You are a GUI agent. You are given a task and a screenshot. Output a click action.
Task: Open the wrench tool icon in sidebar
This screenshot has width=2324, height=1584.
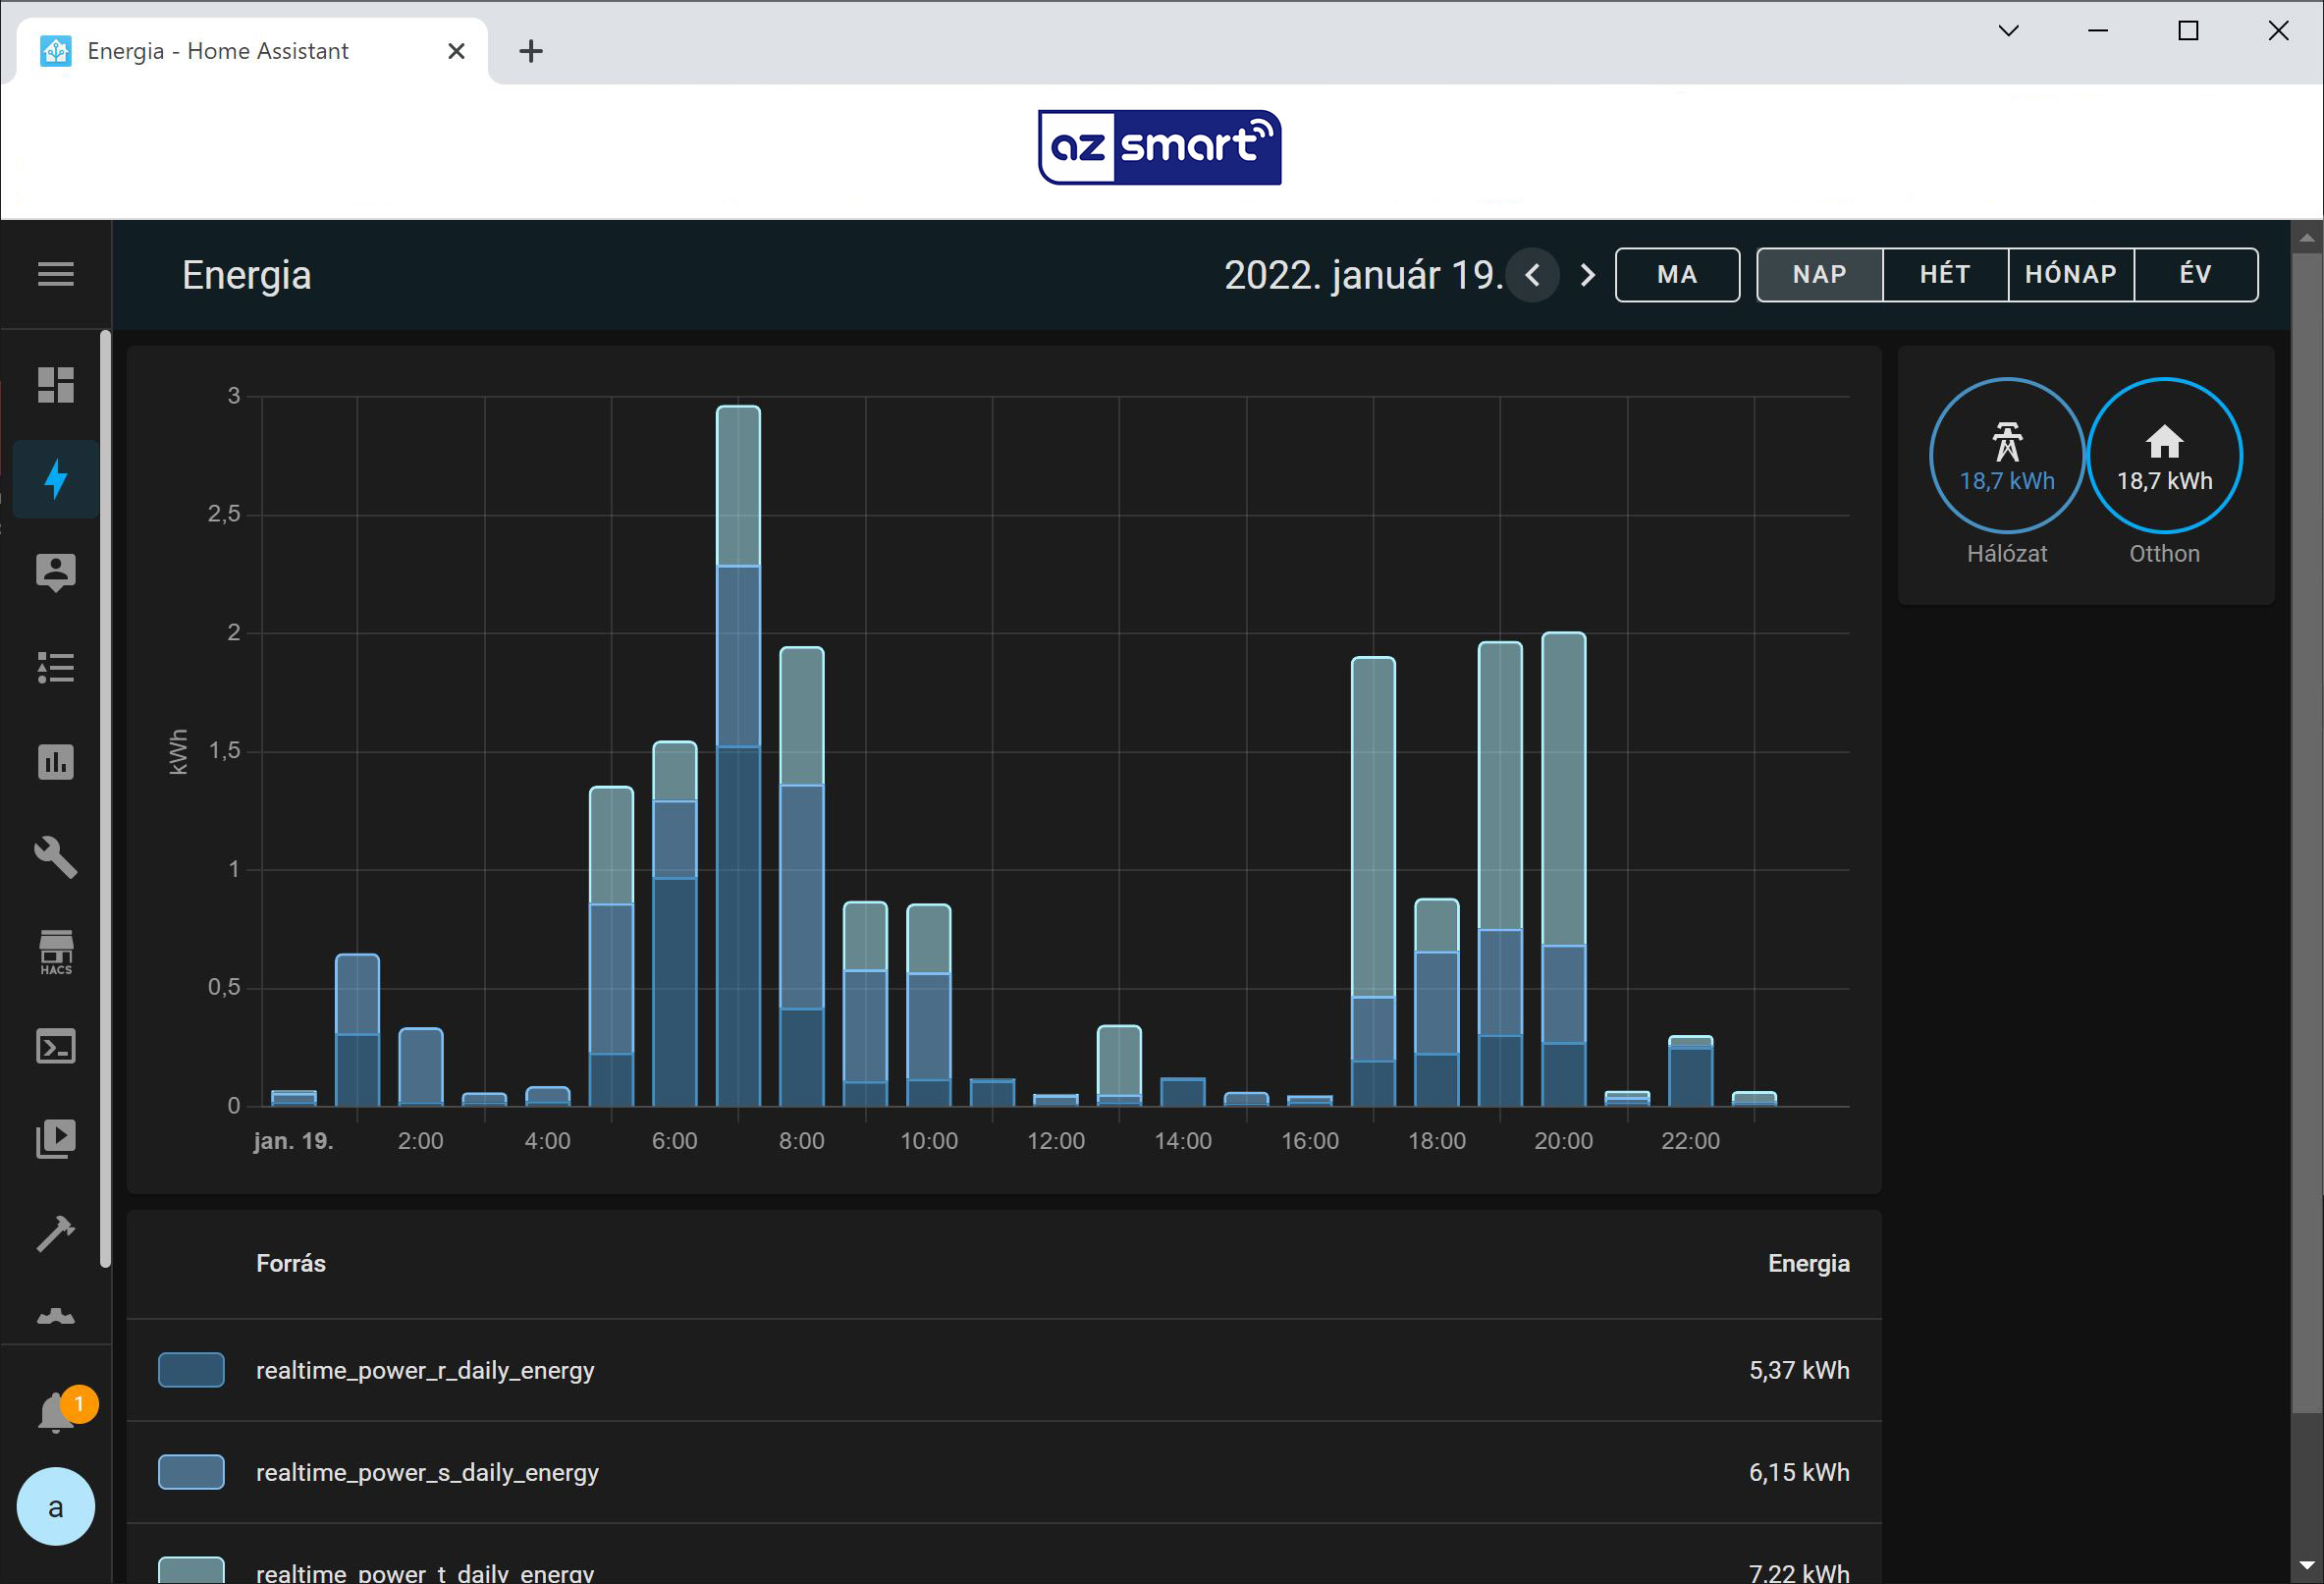(56, 857)
